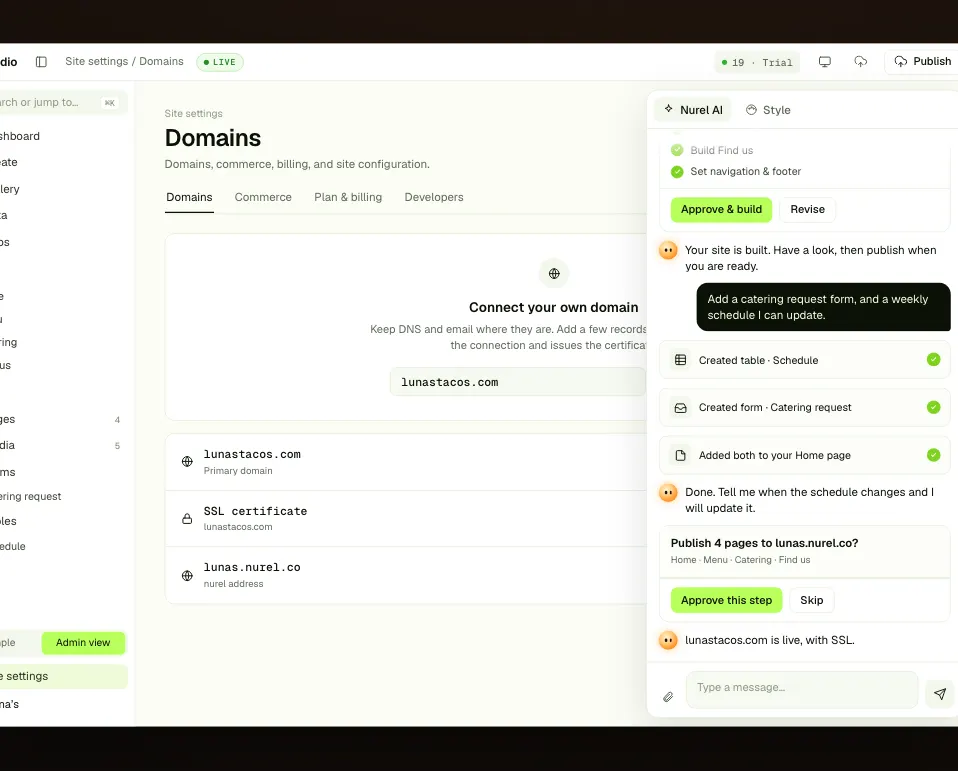Toggle Admin view mode
This screenshot has height=771, width=958.
[x=83, y=643]
